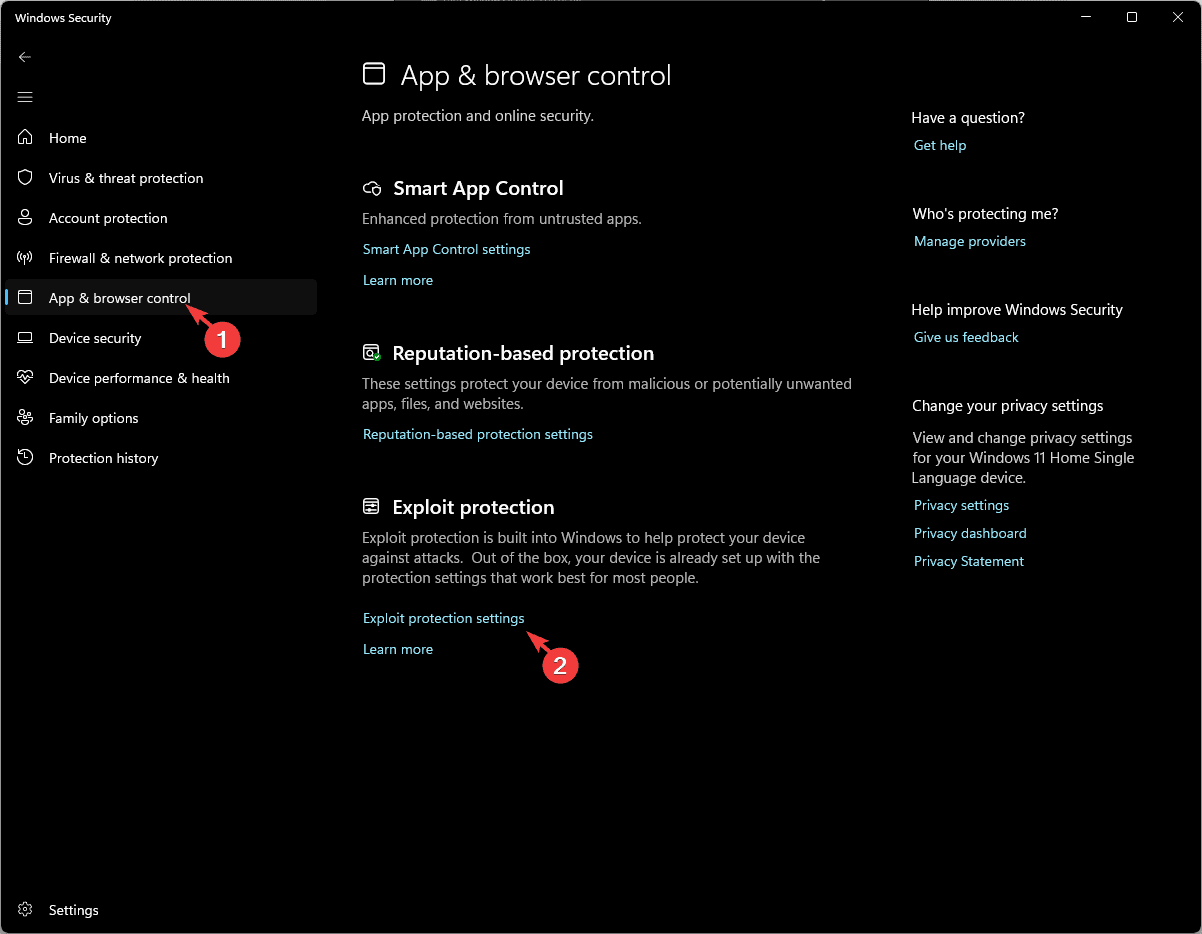The height and width of the screenshot is (934, 1202).
Task: Open Manage providers
Action: pos(969,241)
